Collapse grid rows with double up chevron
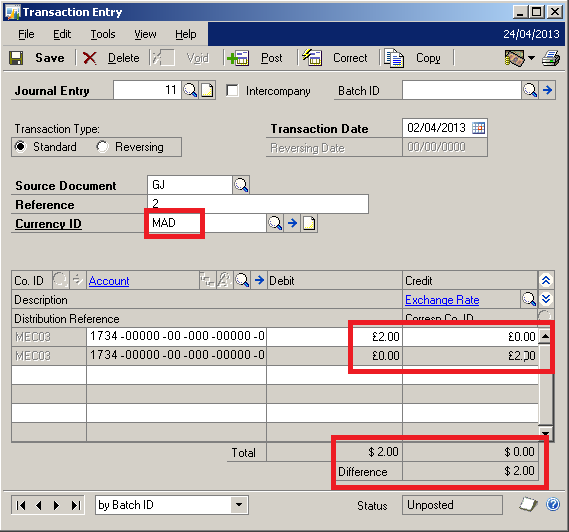569x532 pixels. (546, 280)
